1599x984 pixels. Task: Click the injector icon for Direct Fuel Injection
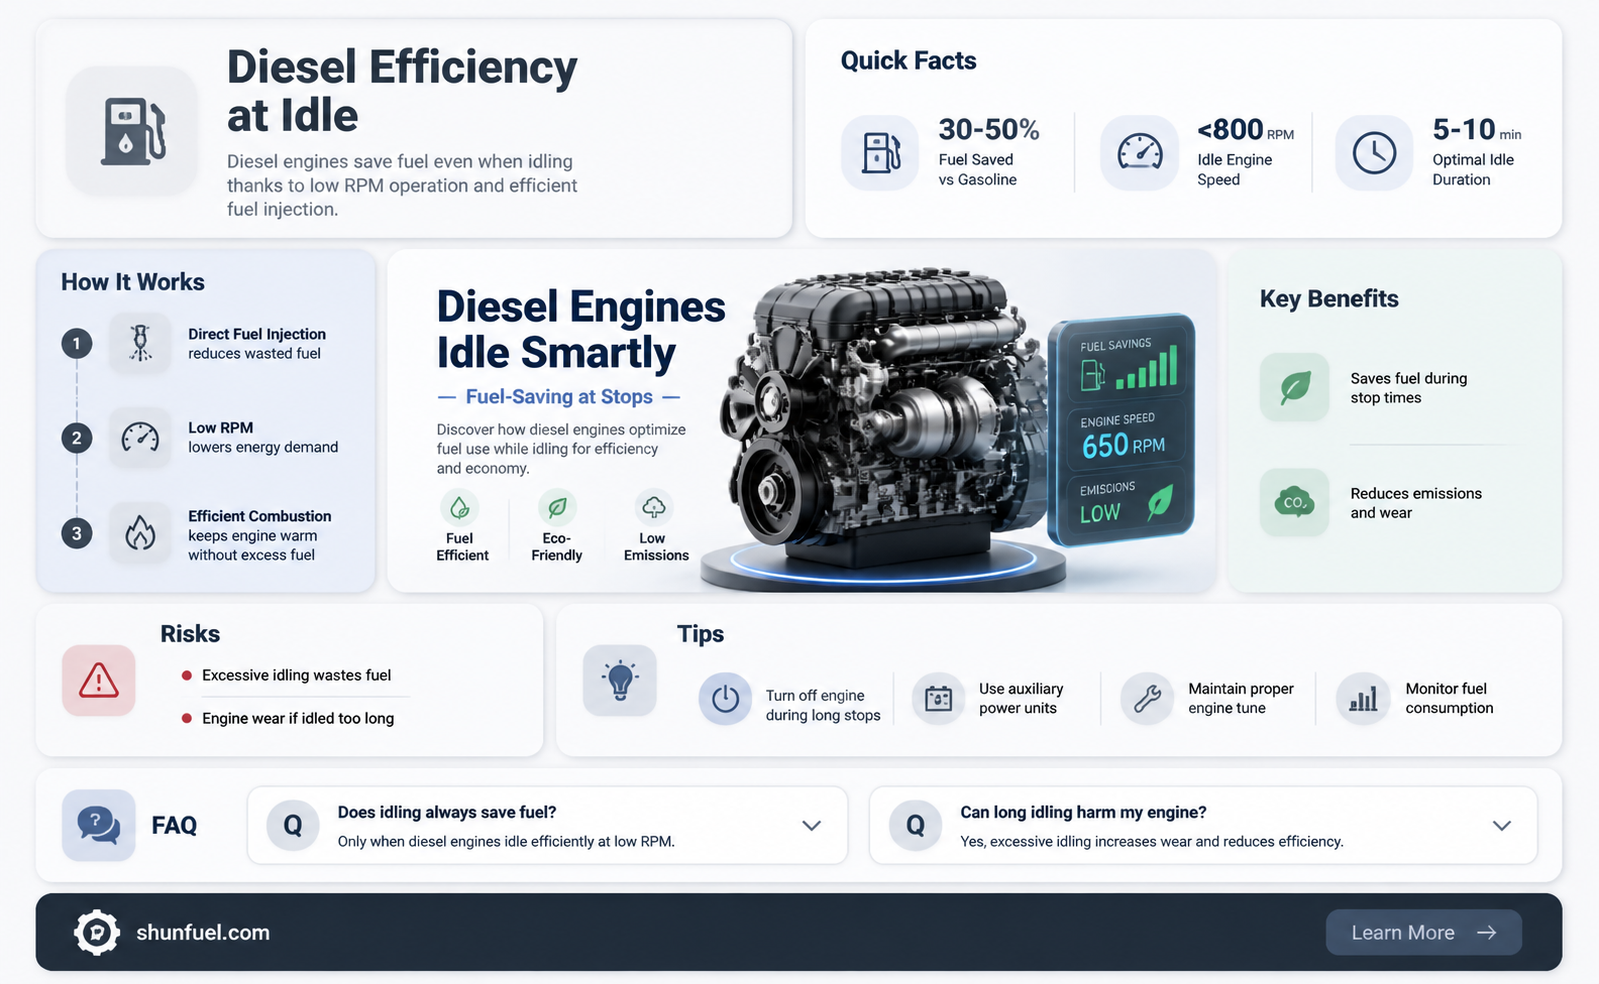140,343
